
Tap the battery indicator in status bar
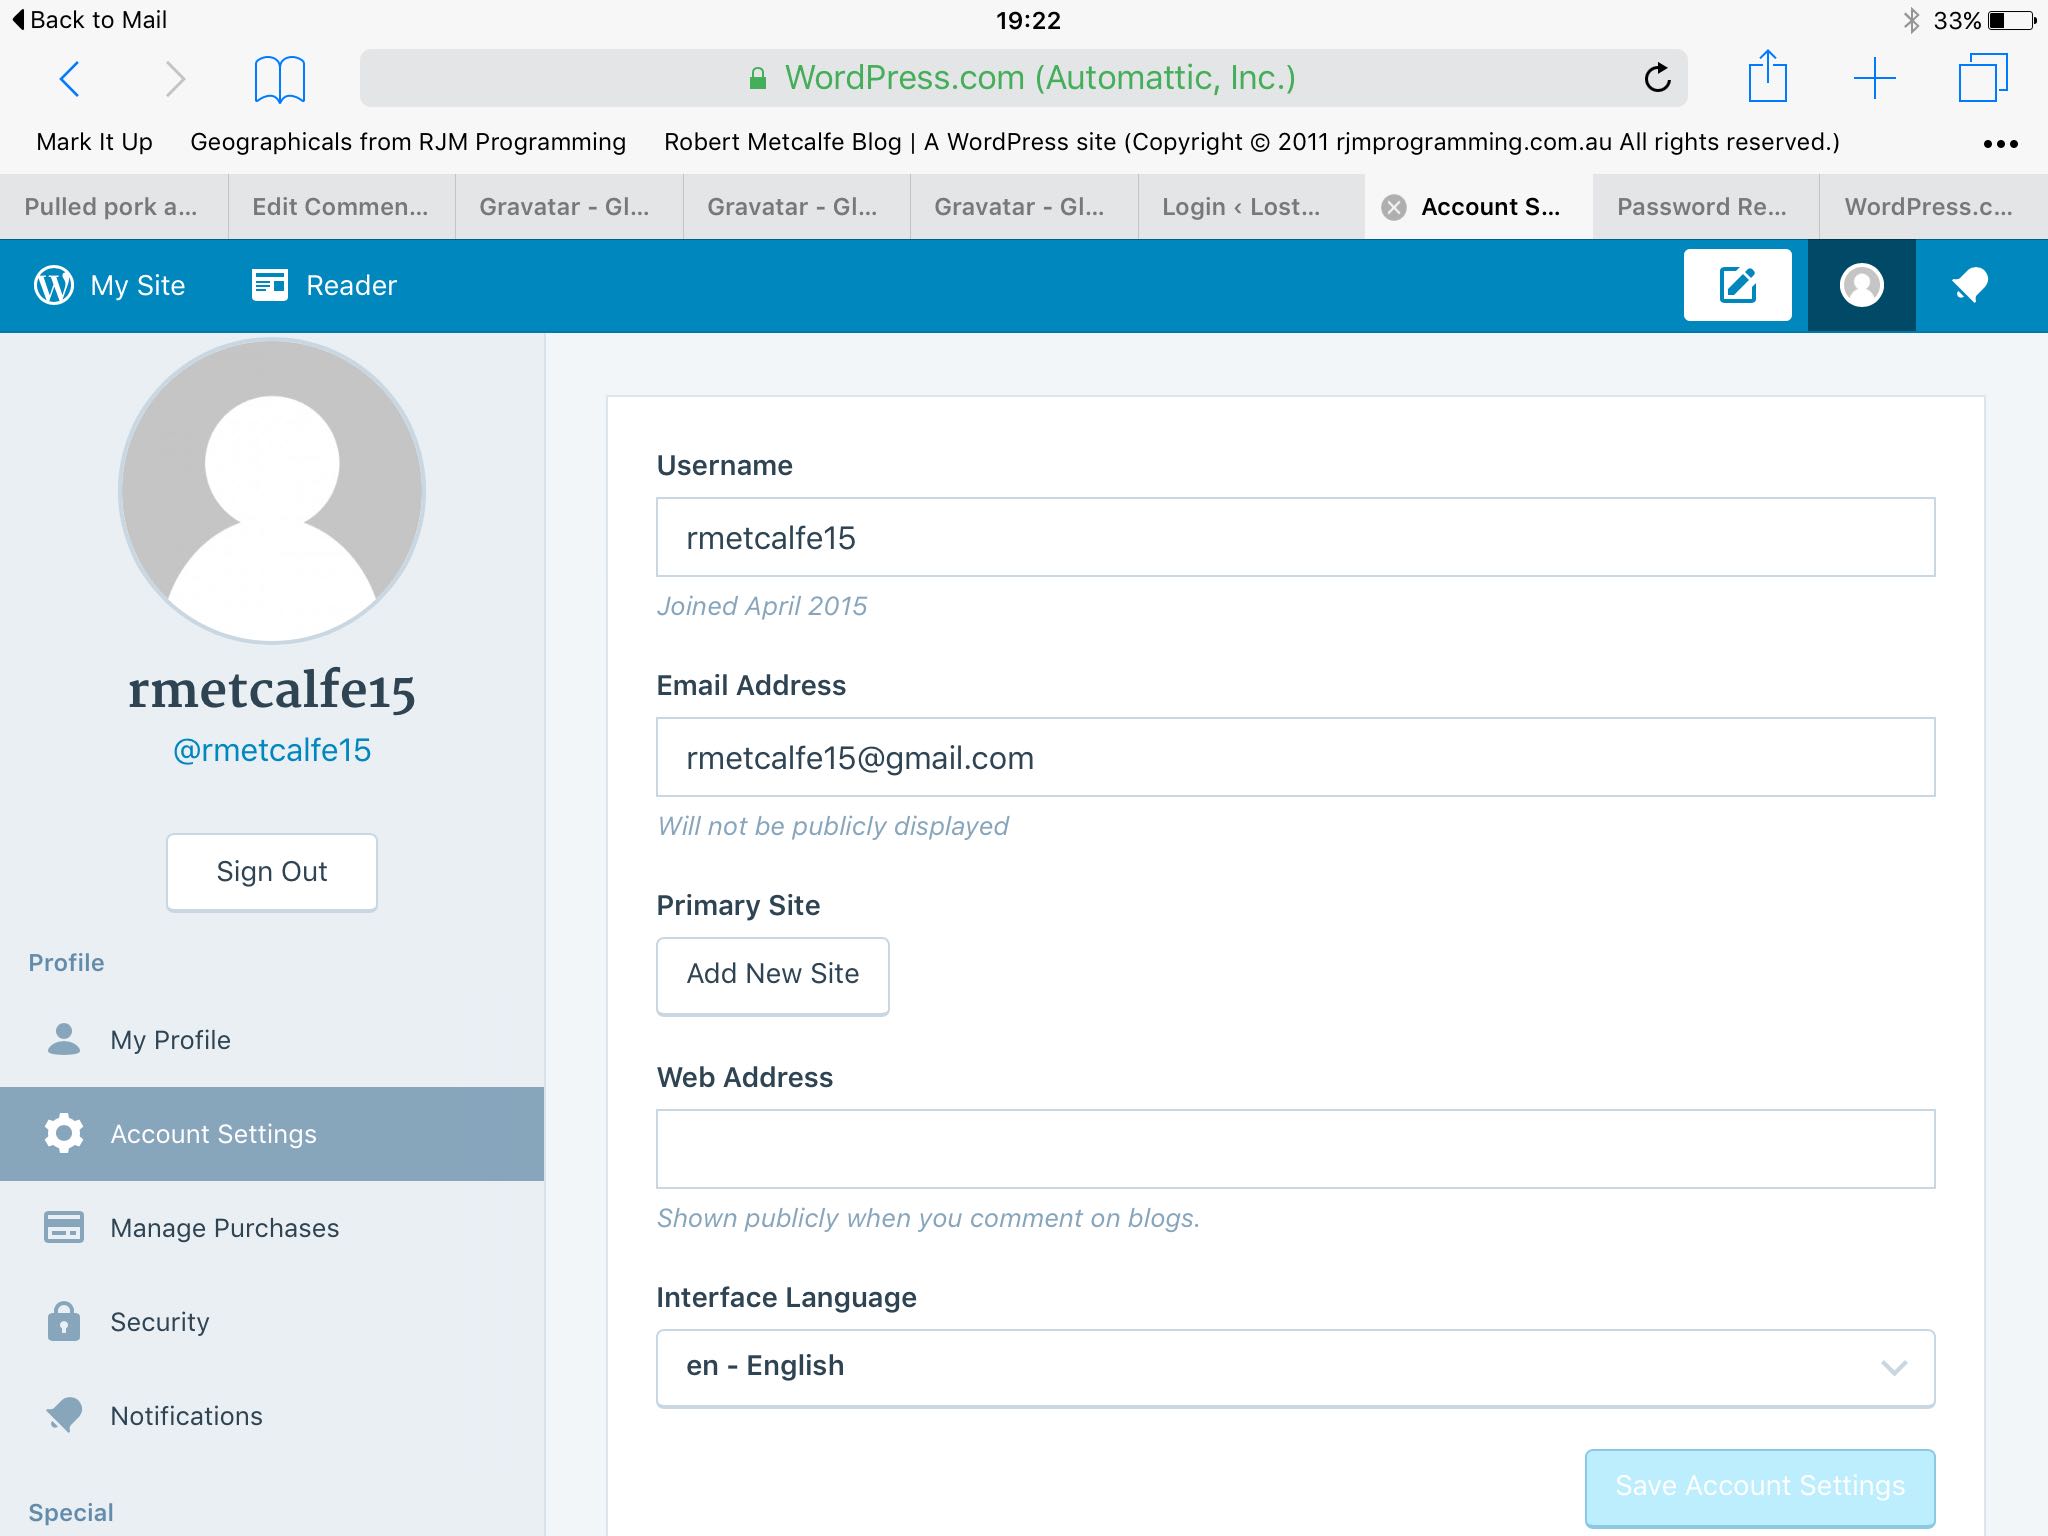(x=2012, y=20)
